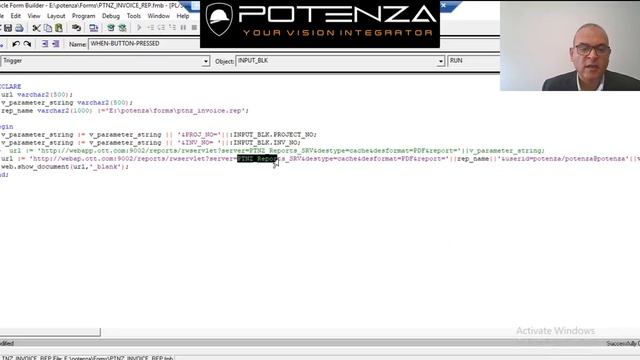Image resolution: width=640 pixels, height=360 pixels.
Task: Click the Step Over debug icon
Action: (x=162, y=28)
